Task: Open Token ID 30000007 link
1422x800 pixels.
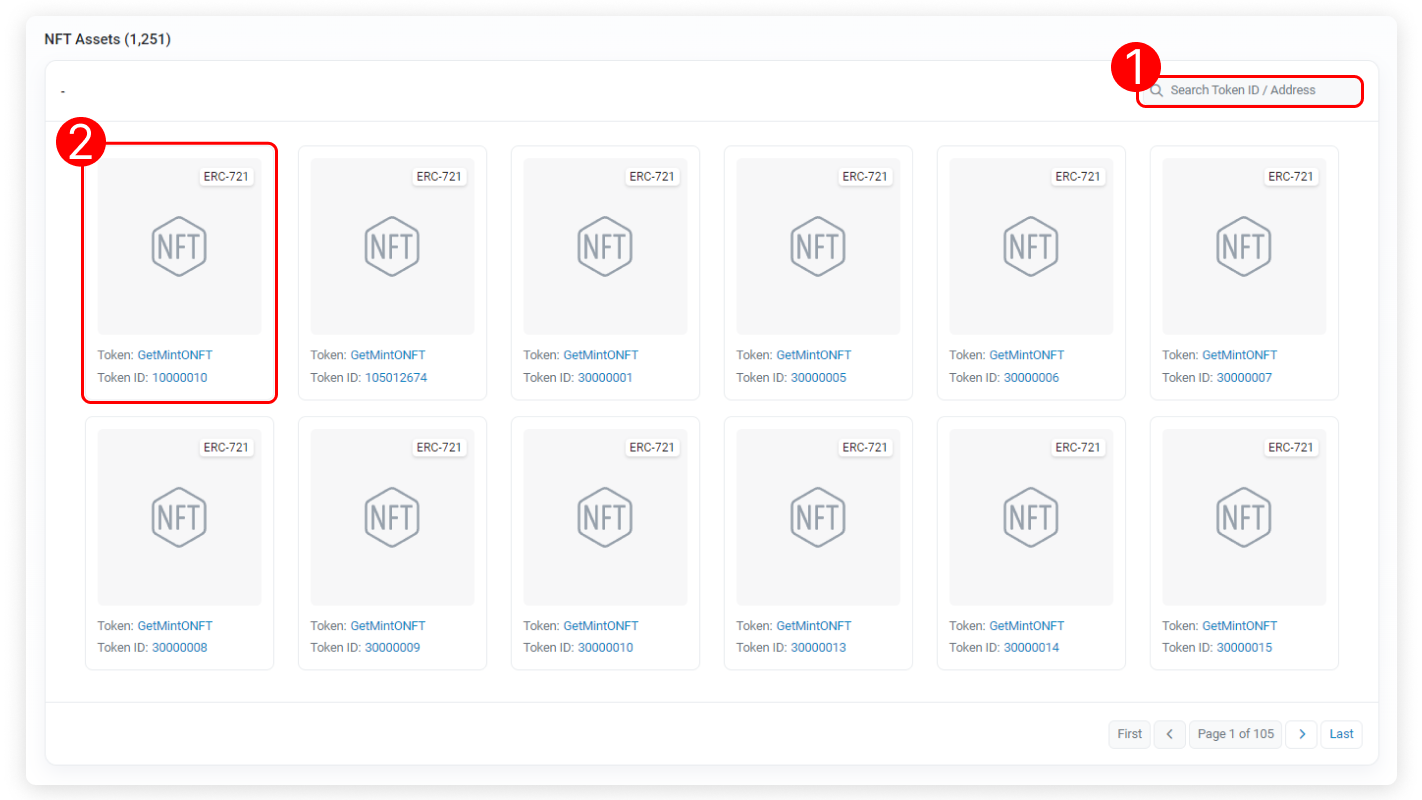Action: tap(1244, 378)
